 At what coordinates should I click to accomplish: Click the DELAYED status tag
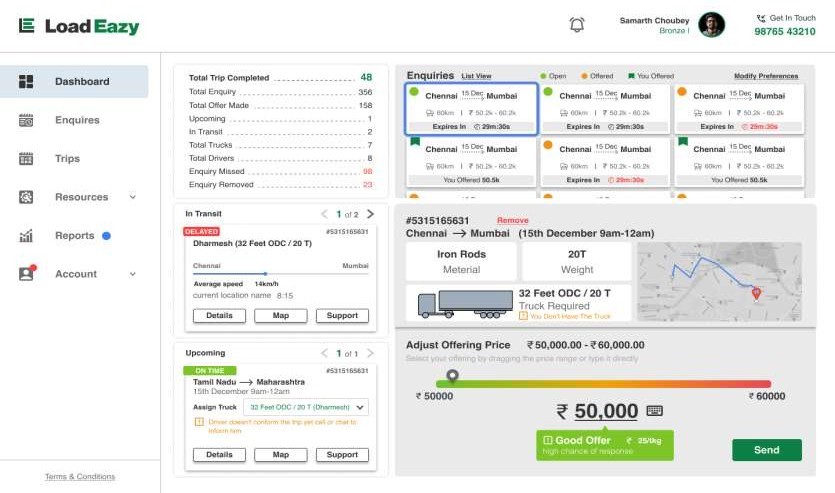coord(201,232)
